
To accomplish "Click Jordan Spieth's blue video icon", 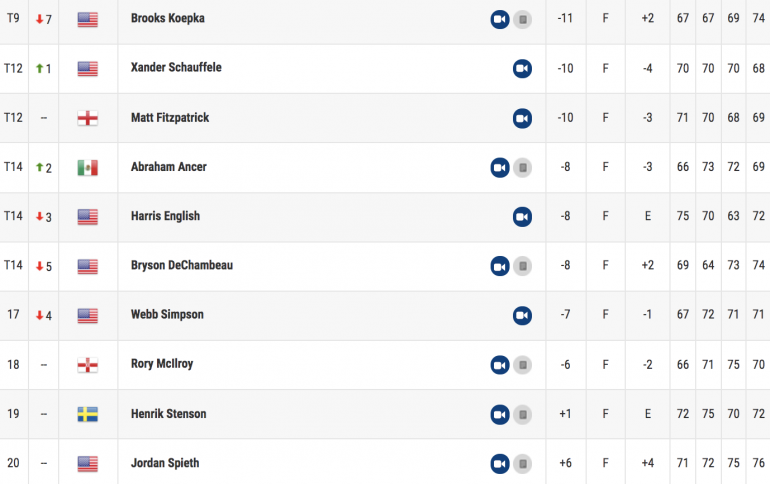I will coord(500,464).
